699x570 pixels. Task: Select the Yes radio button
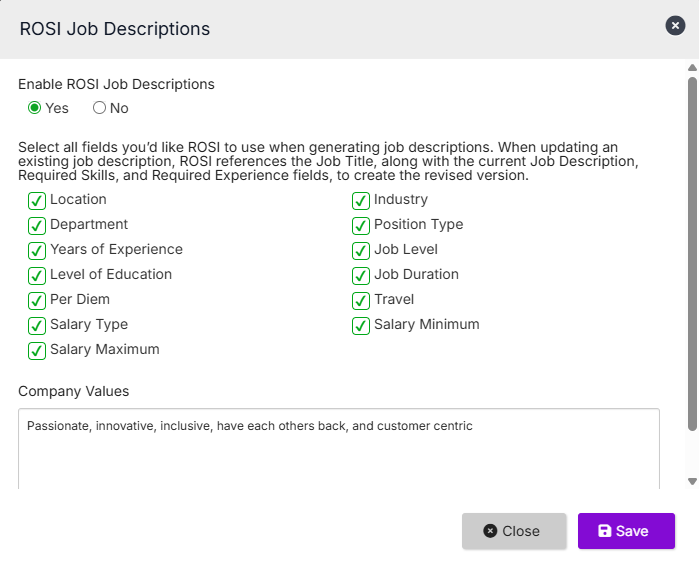(x=34, y=108)
